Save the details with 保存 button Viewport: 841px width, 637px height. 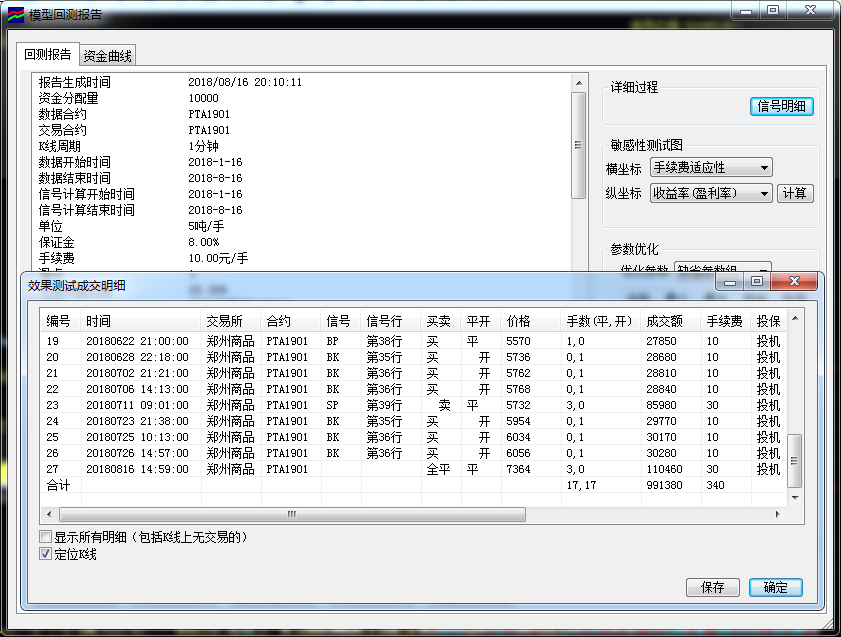click(x=712, y=587)
